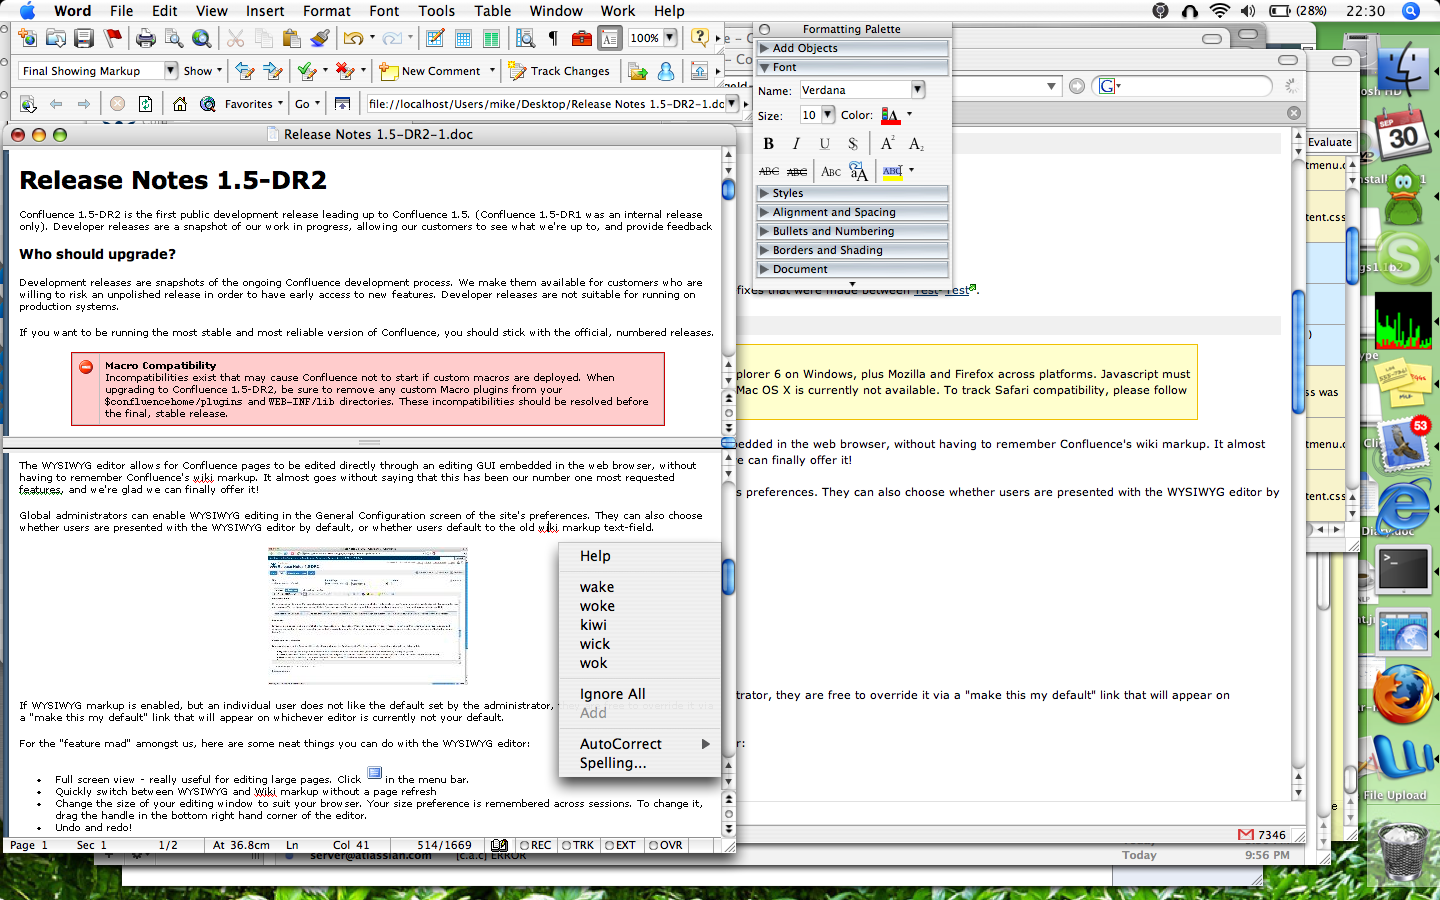Click the Save diskette icon

point(84,38)
